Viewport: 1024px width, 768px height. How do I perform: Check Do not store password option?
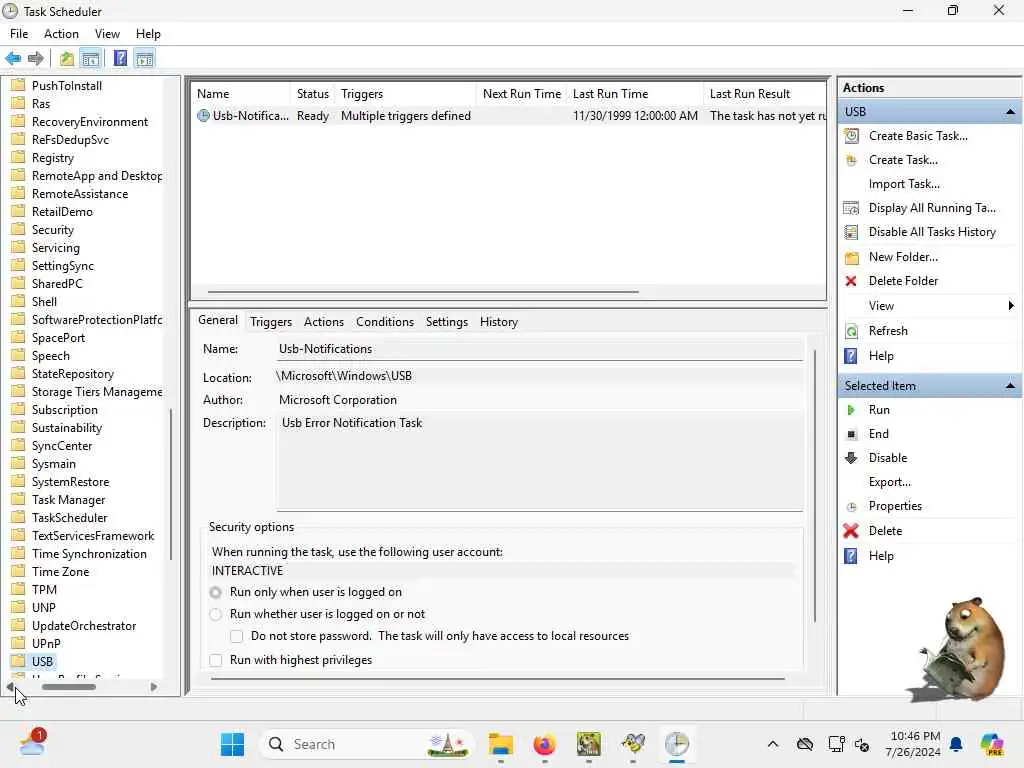pos(236,636)
